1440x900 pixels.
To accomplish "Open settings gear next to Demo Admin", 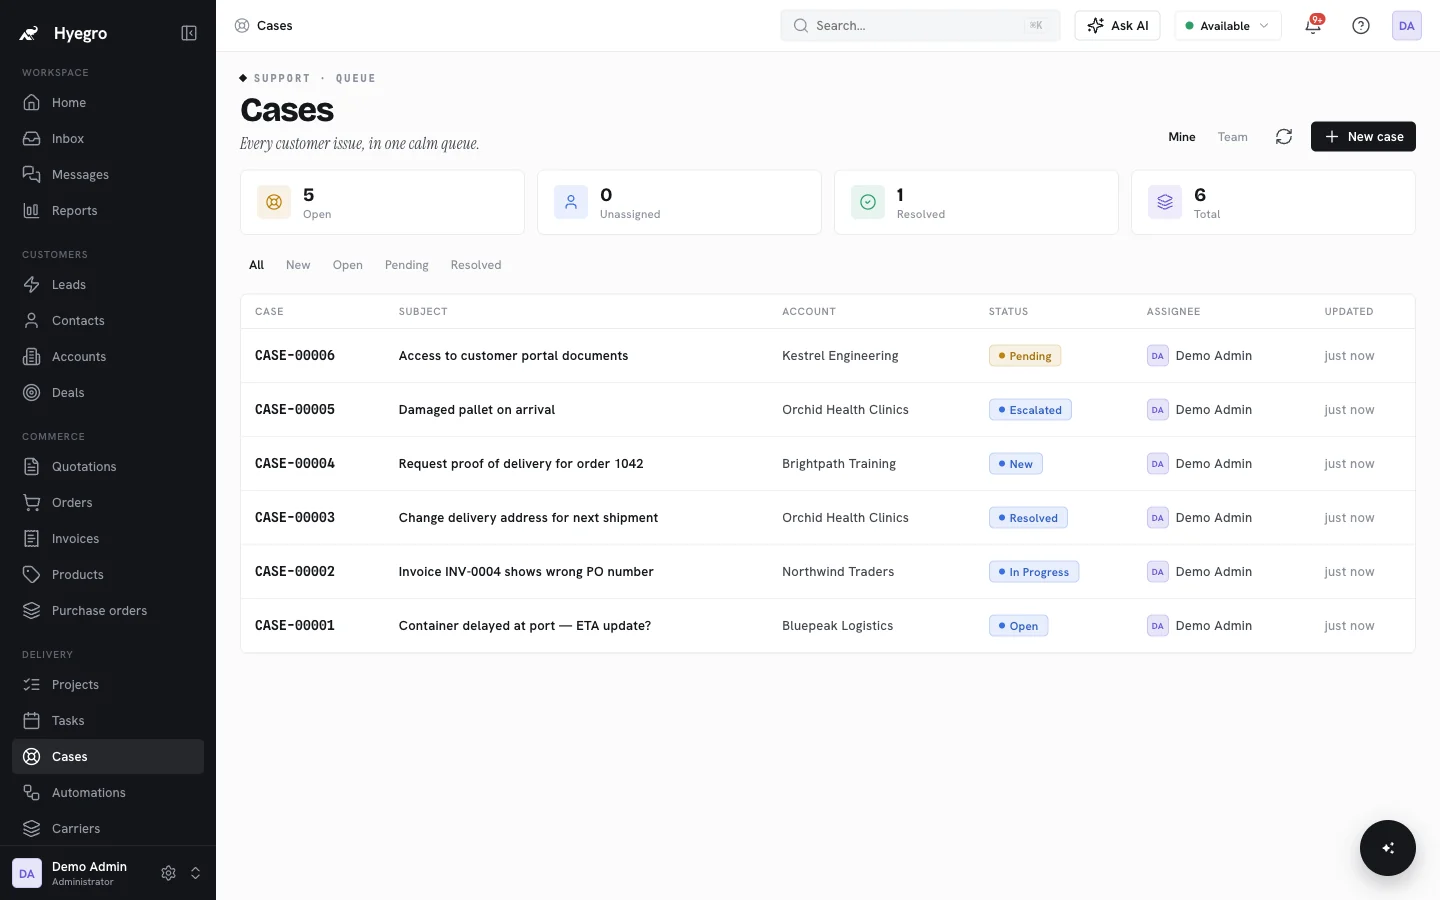I will pyautogui.click(x=168, y=873).
